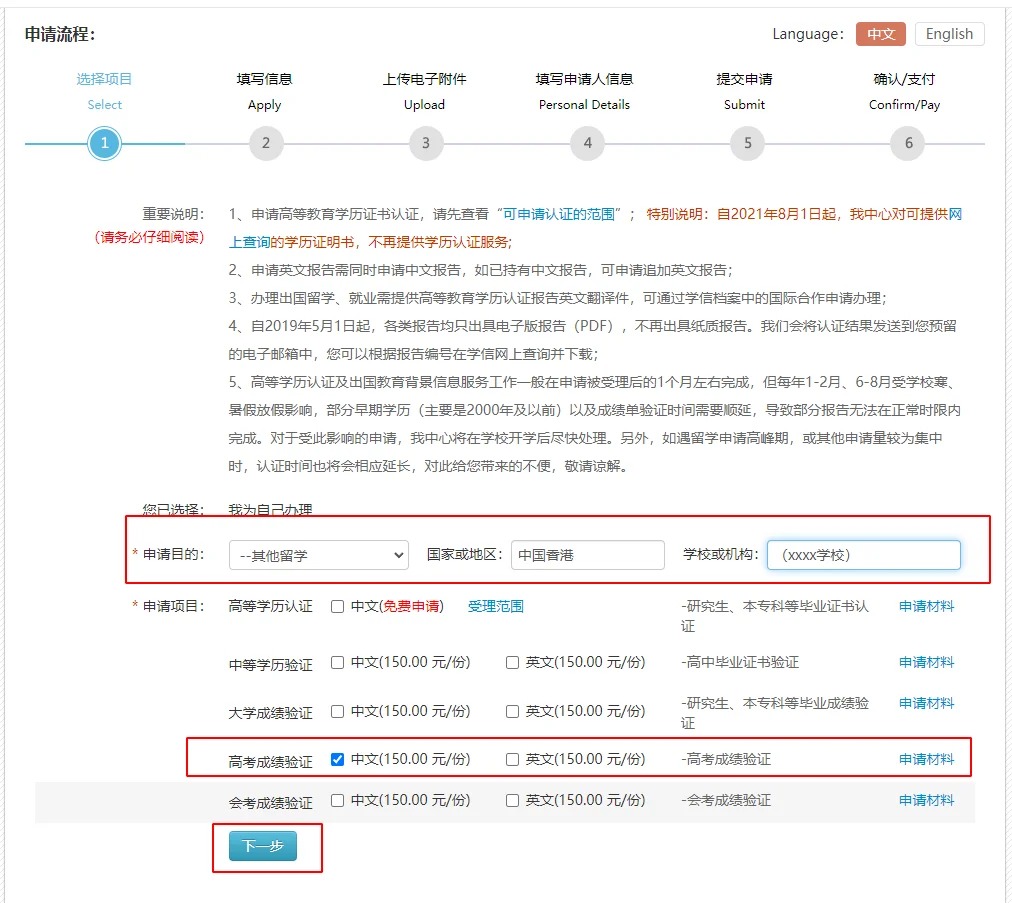Screen dimensions: 1012x903
Task: Select the 提交申请 Submit step label
Action: (x=744, y=92)
